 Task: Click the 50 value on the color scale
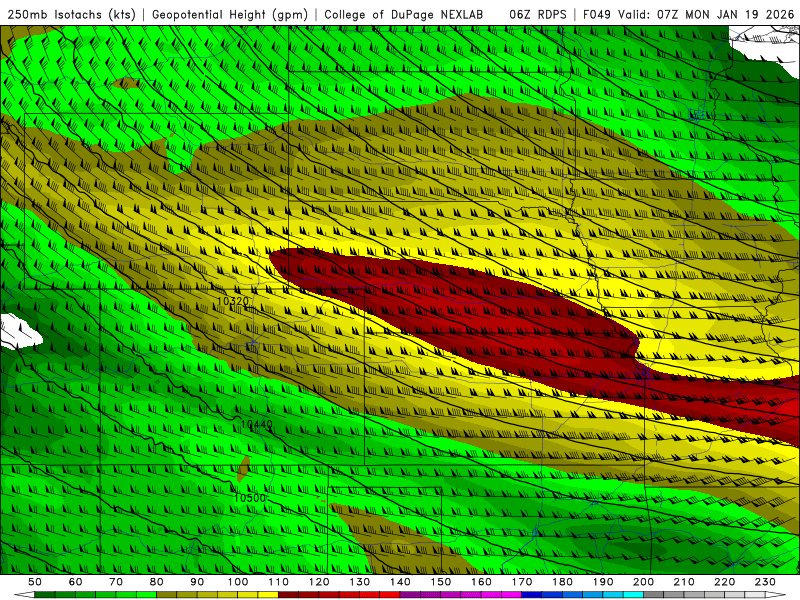(x=35, y=582)
